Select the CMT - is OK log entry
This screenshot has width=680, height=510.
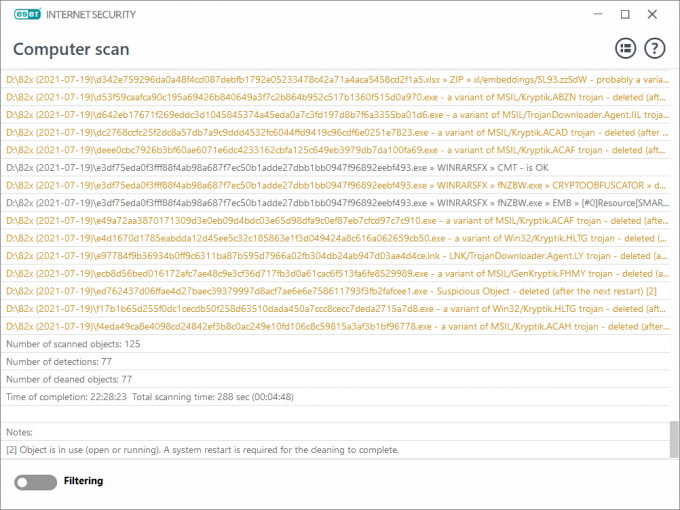335,168
